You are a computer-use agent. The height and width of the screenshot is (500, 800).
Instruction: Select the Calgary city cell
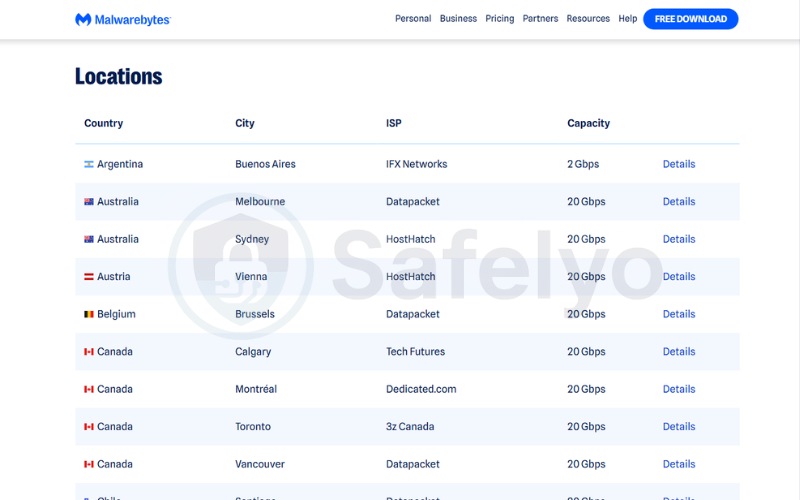253,352
